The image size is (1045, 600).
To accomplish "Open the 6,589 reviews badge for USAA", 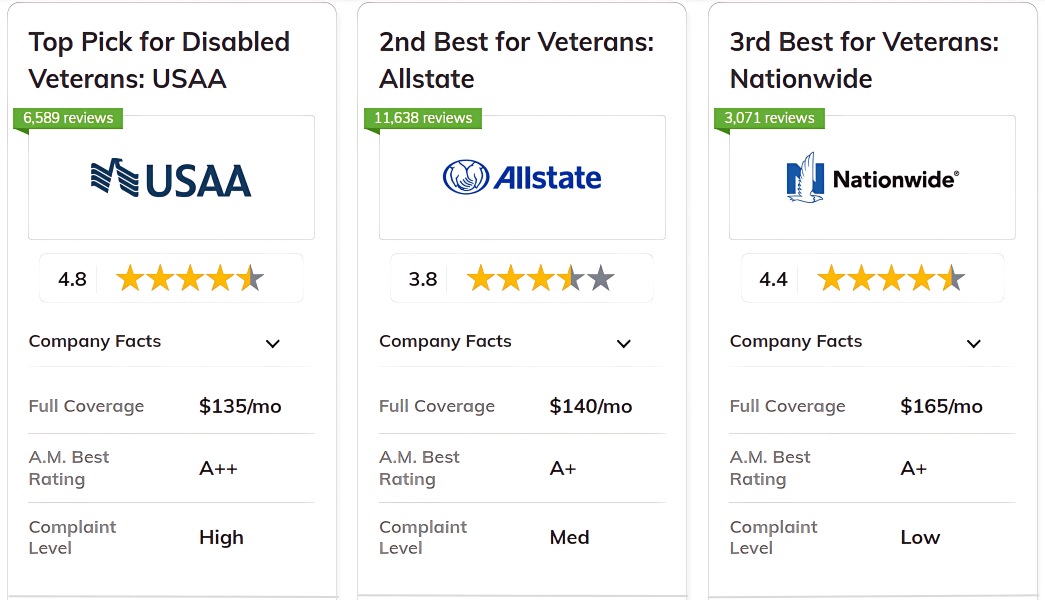I will coord(67,118).
